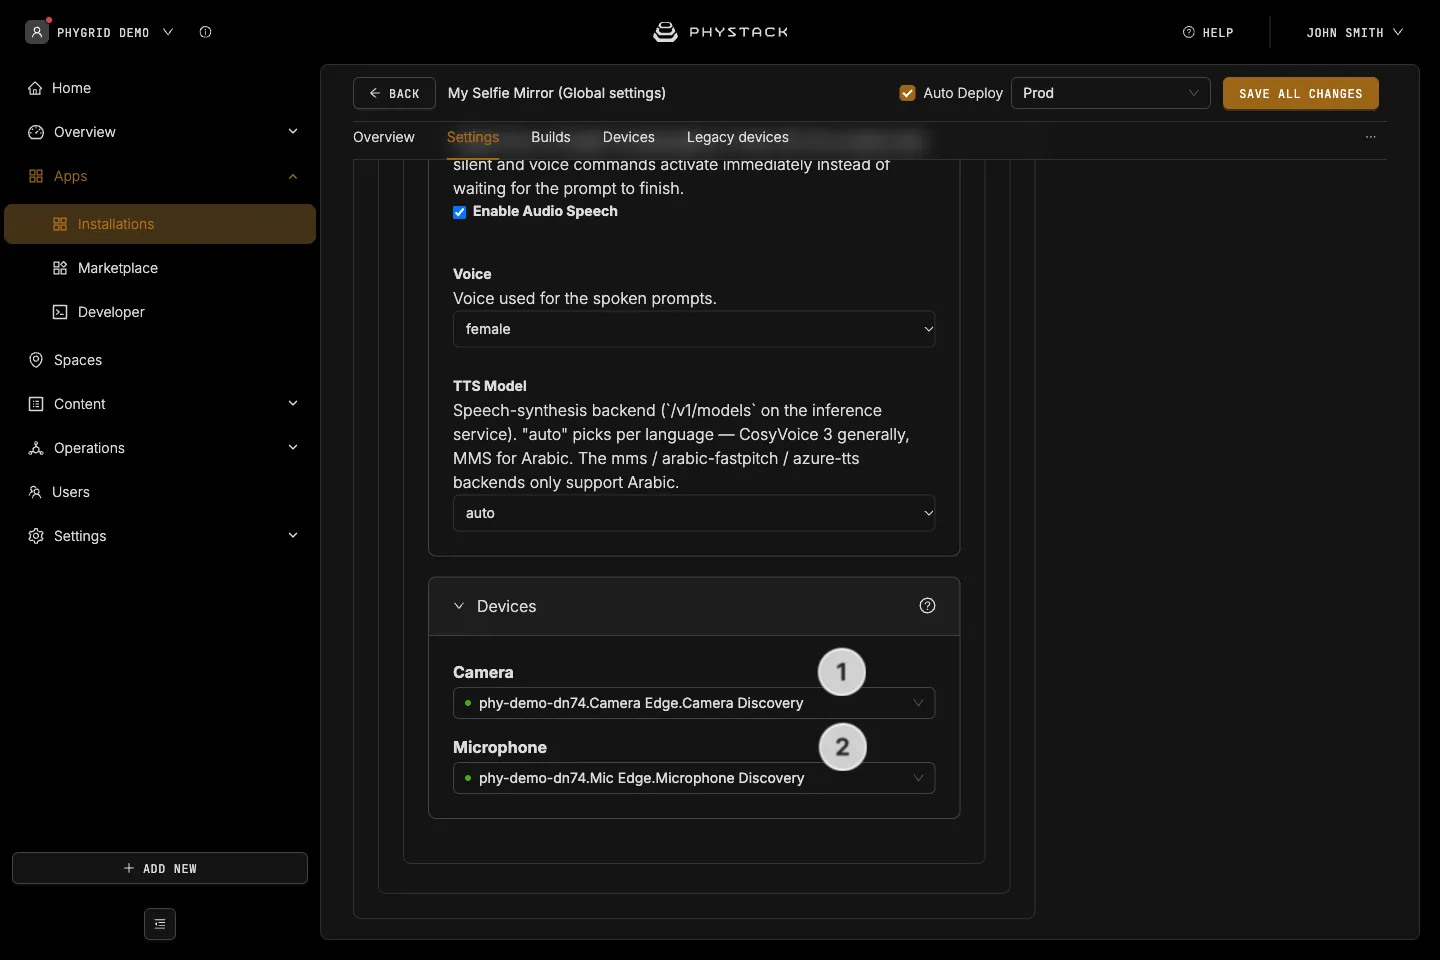Click the Spaces location pin icon
The image size is (1440, 960).
point(36,360)
